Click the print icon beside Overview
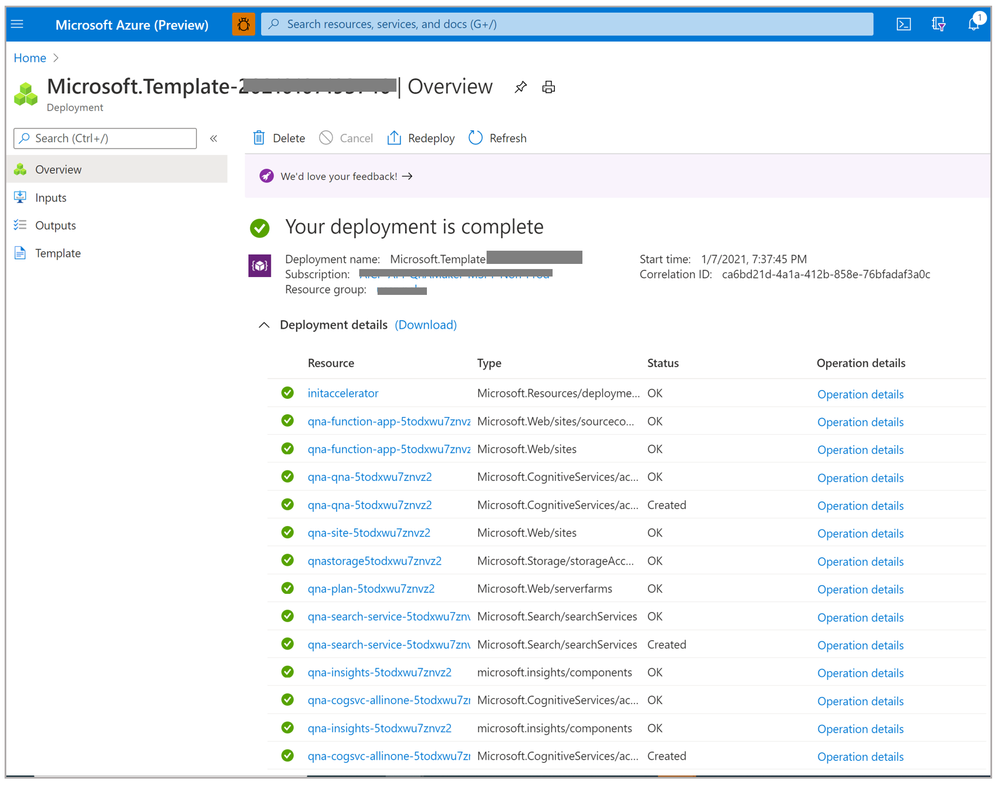The image size is (999, 786). tap(549, 87)
